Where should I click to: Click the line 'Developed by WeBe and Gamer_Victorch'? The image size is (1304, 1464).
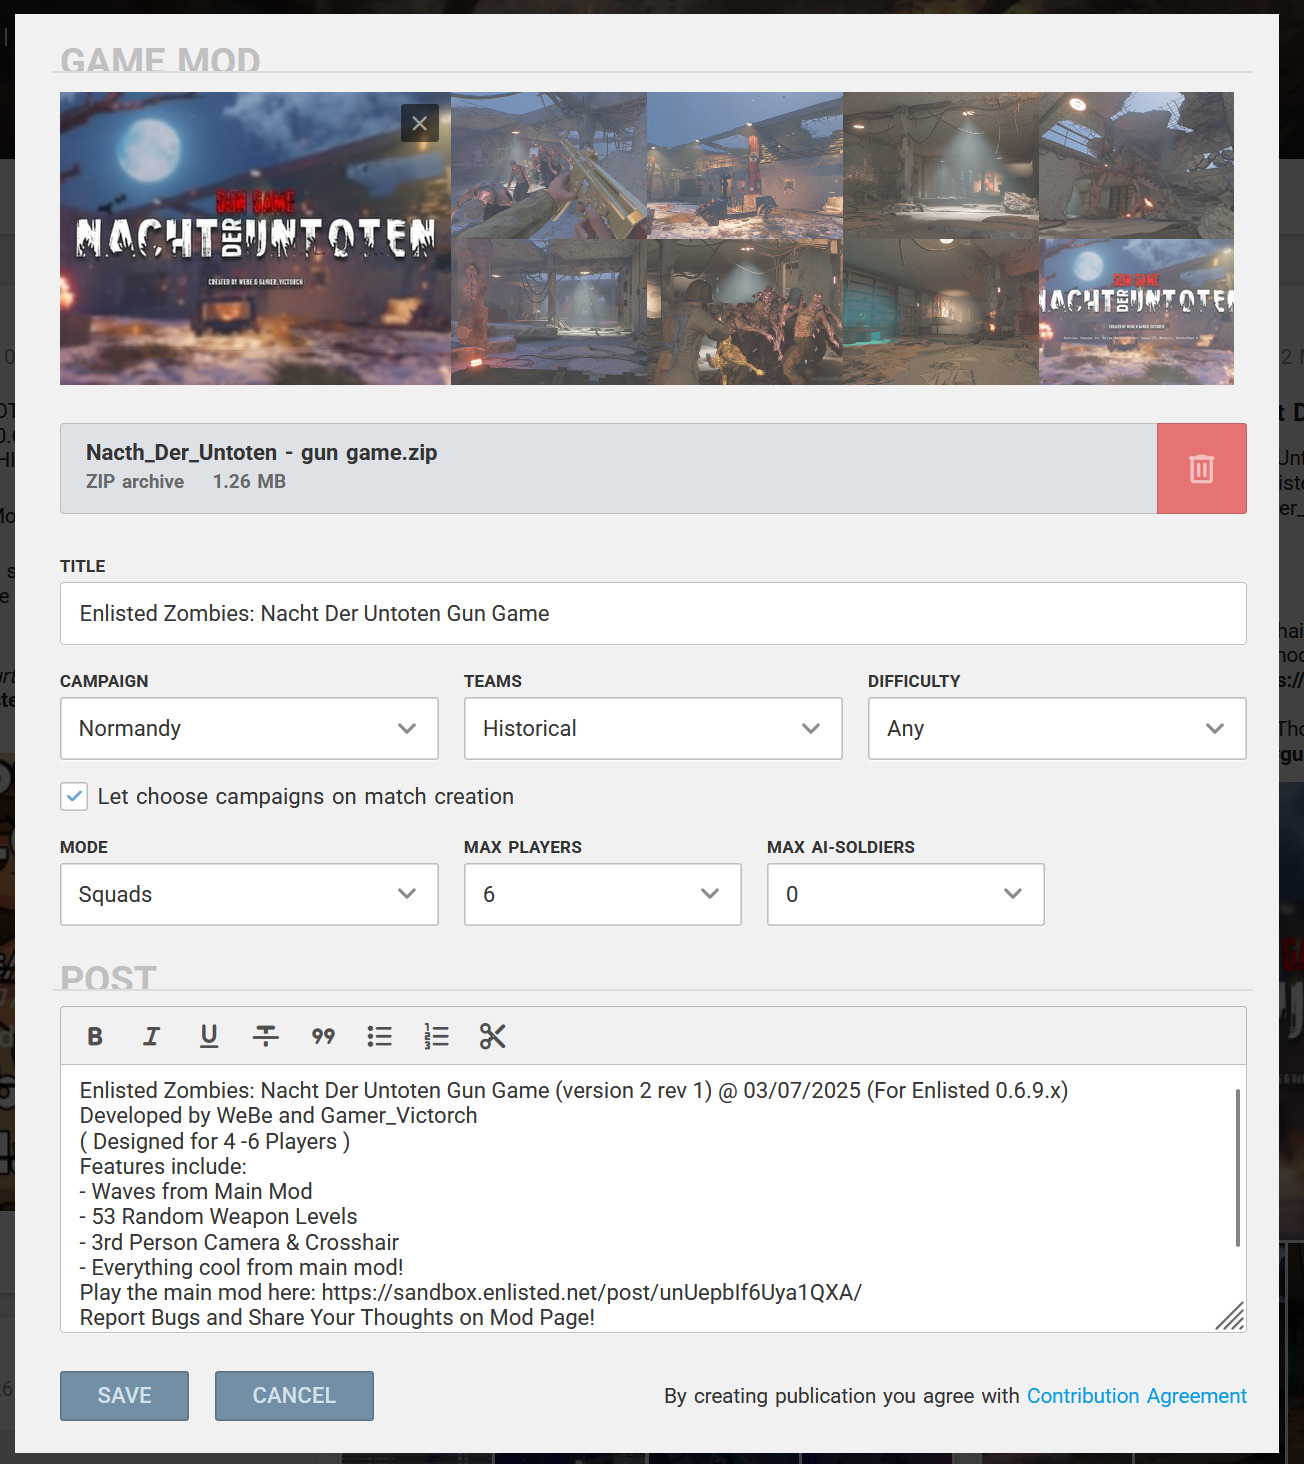278,1115
